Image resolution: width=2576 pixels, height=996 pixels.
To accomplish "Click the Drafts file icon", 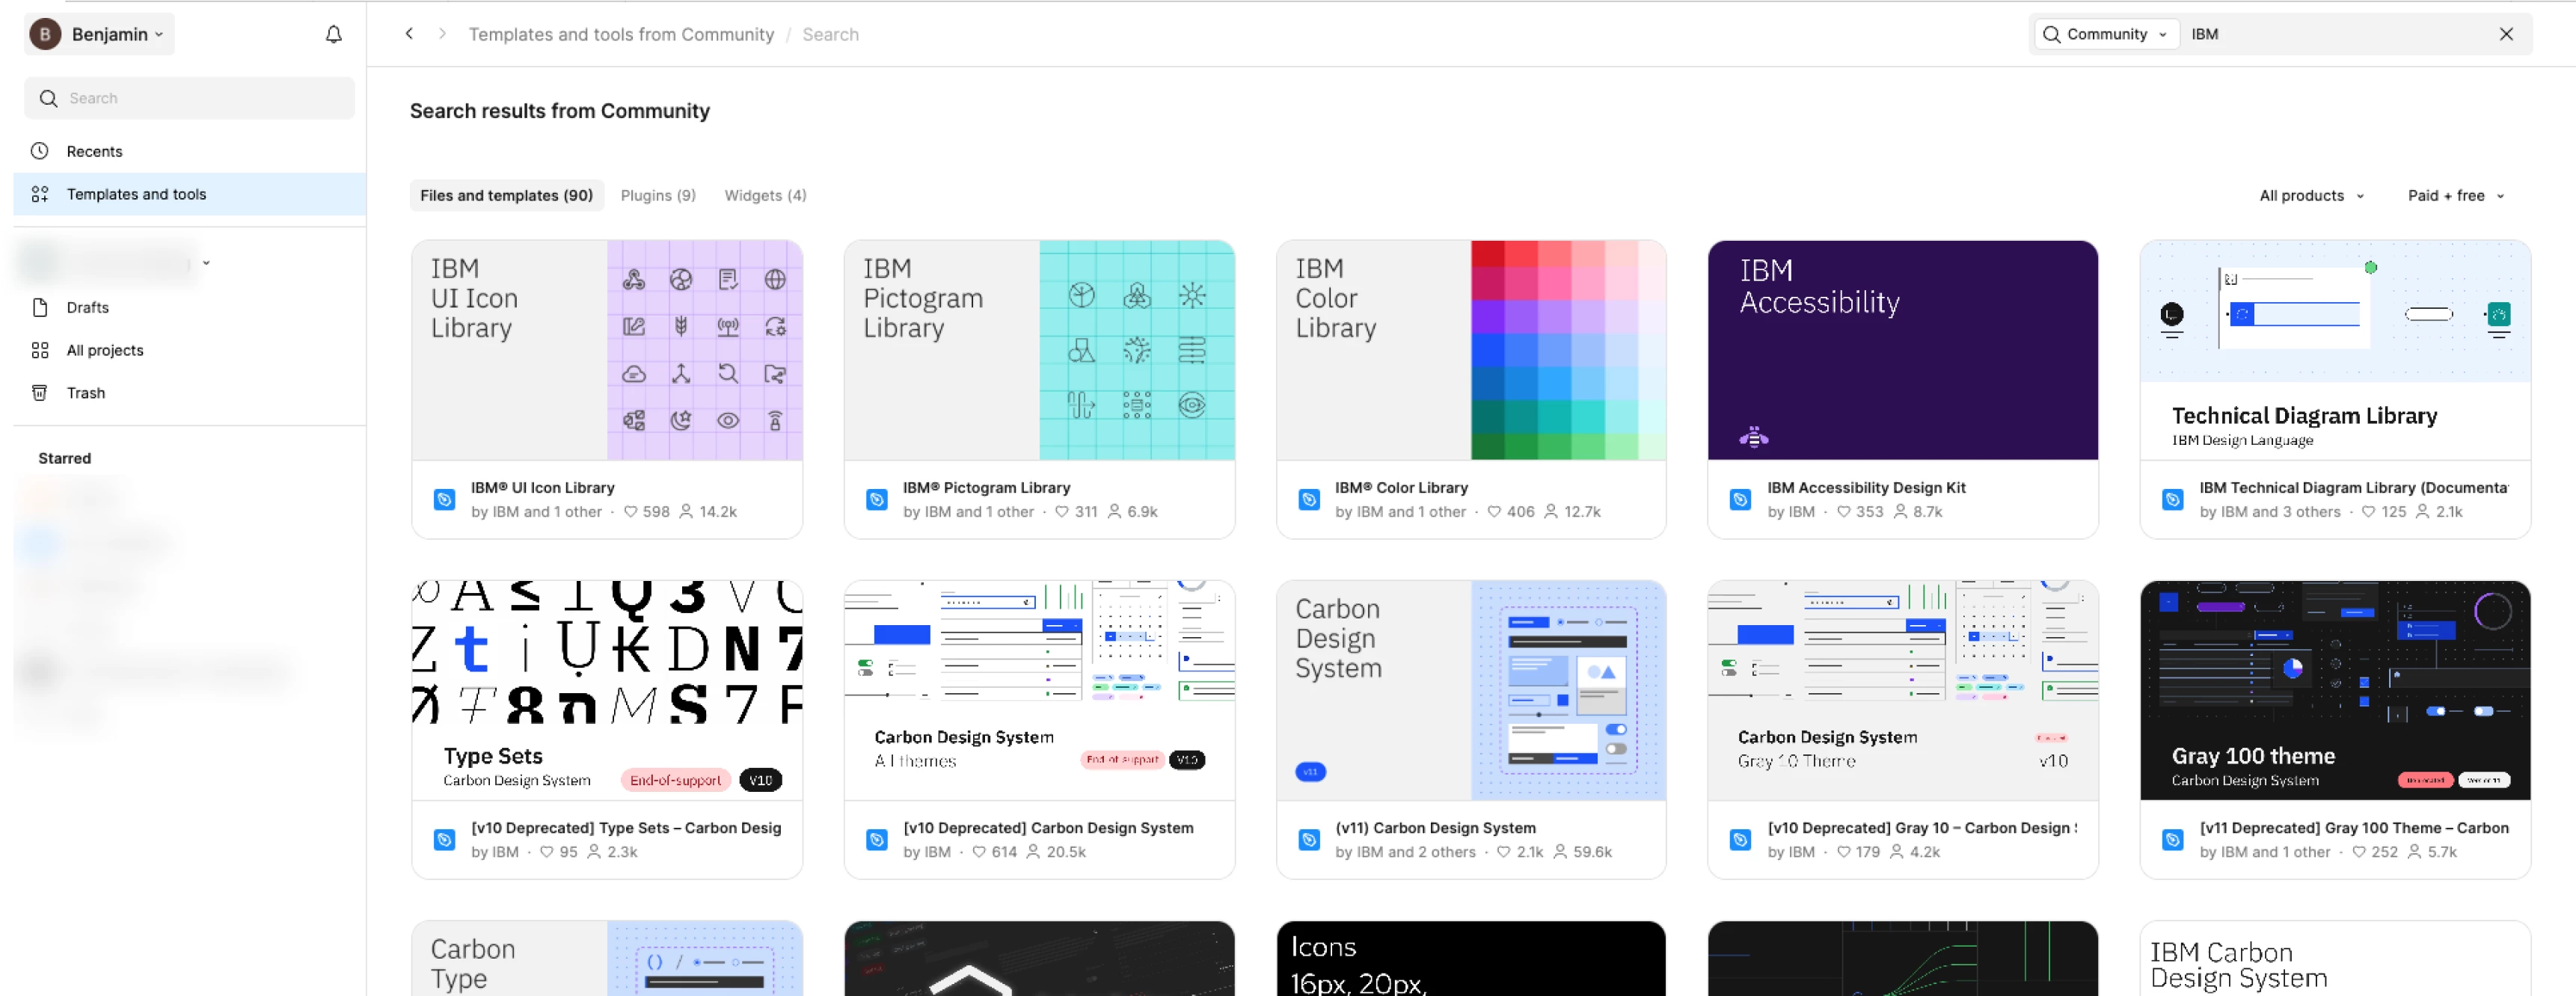I will [x=40, y=307].
